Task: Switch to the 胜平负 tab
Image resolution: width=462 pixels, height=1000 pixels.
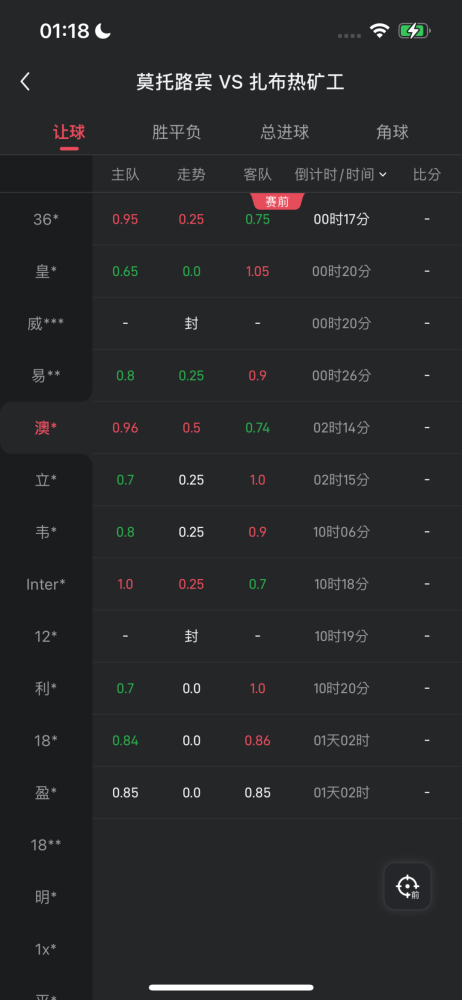Action: [177, 132]
